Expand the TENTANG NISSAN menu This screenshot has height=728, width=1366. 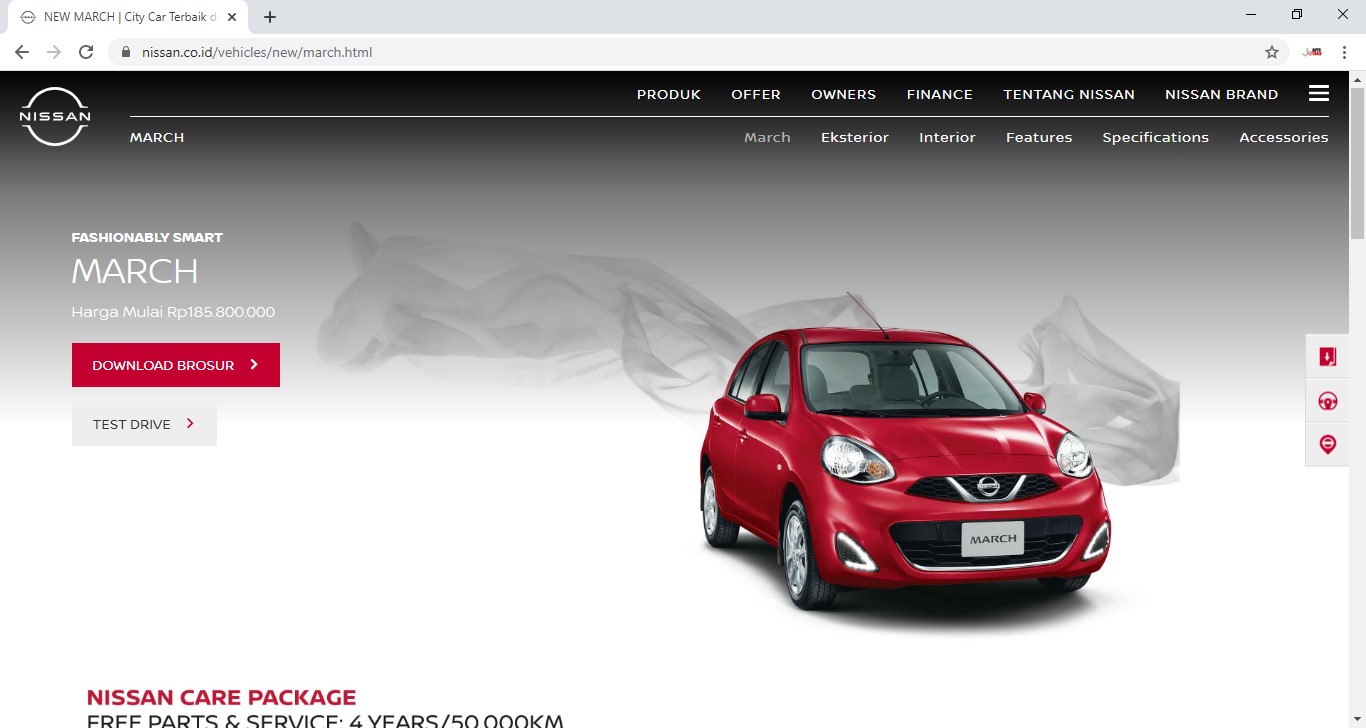(1068, 94)
